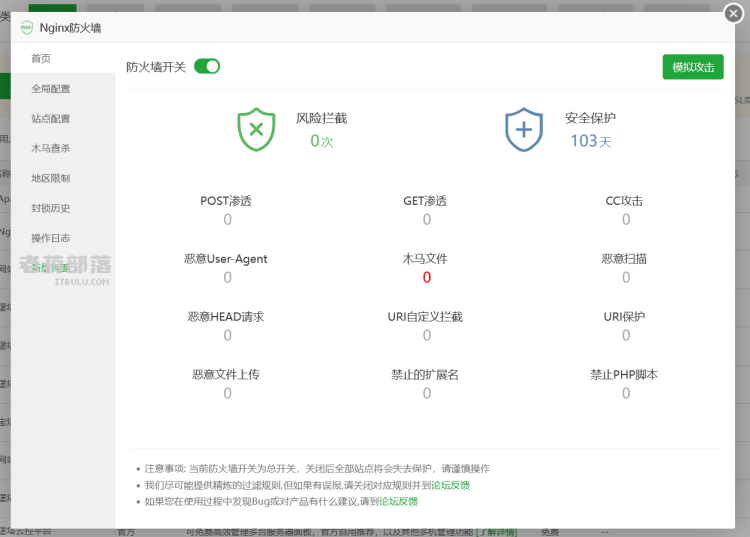Click the GET渗透 label

pyautogui.click(x=425, y=201)
